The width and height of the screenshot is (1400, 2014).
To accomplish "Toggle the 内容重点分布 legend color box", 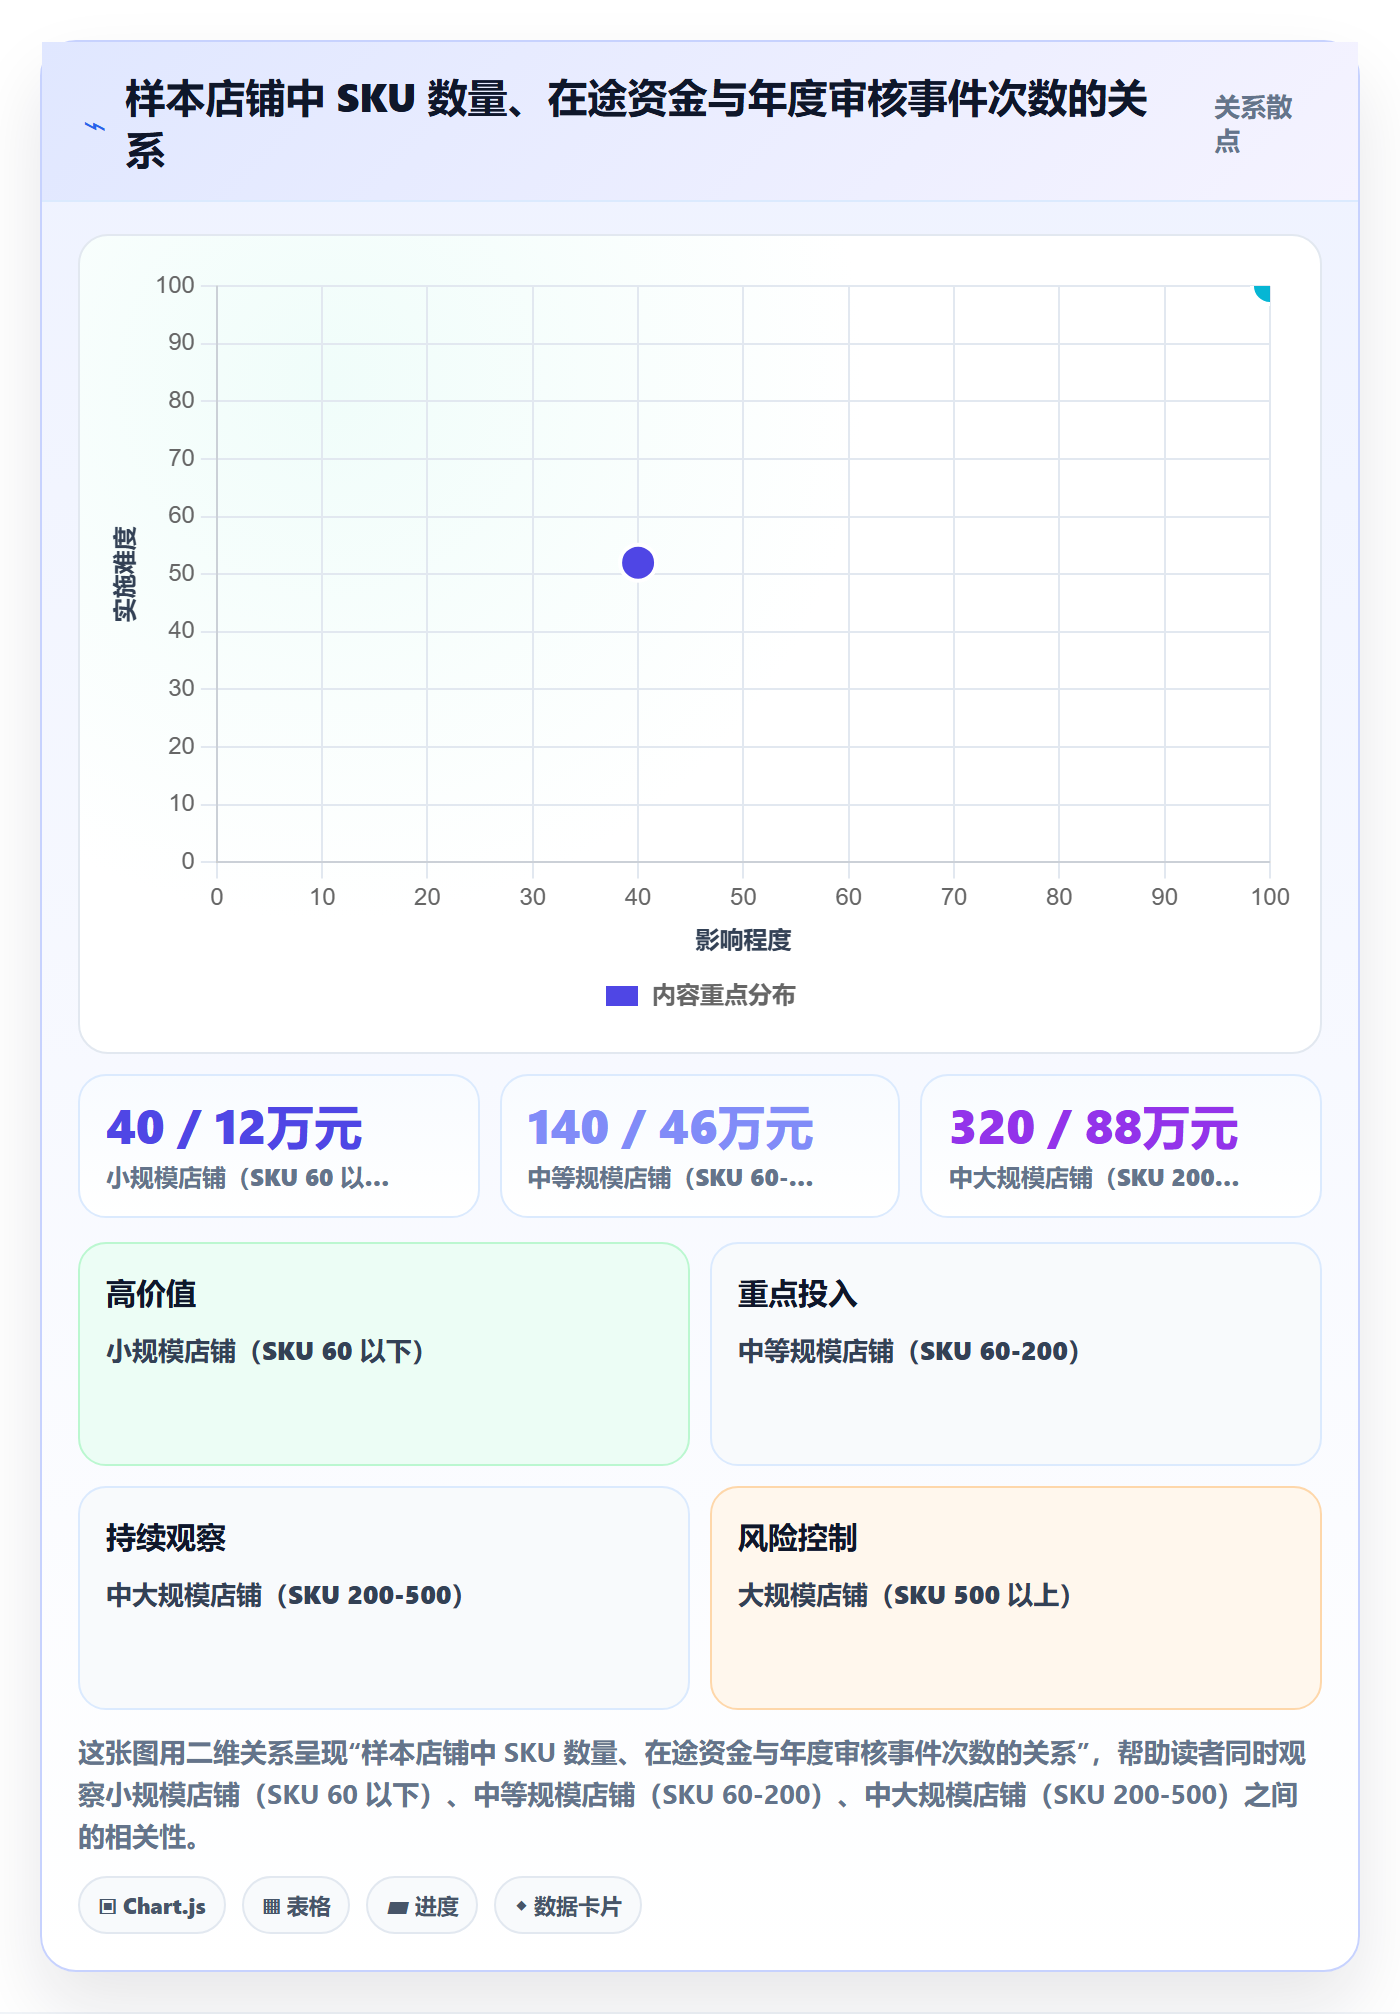I will (622, 996).
